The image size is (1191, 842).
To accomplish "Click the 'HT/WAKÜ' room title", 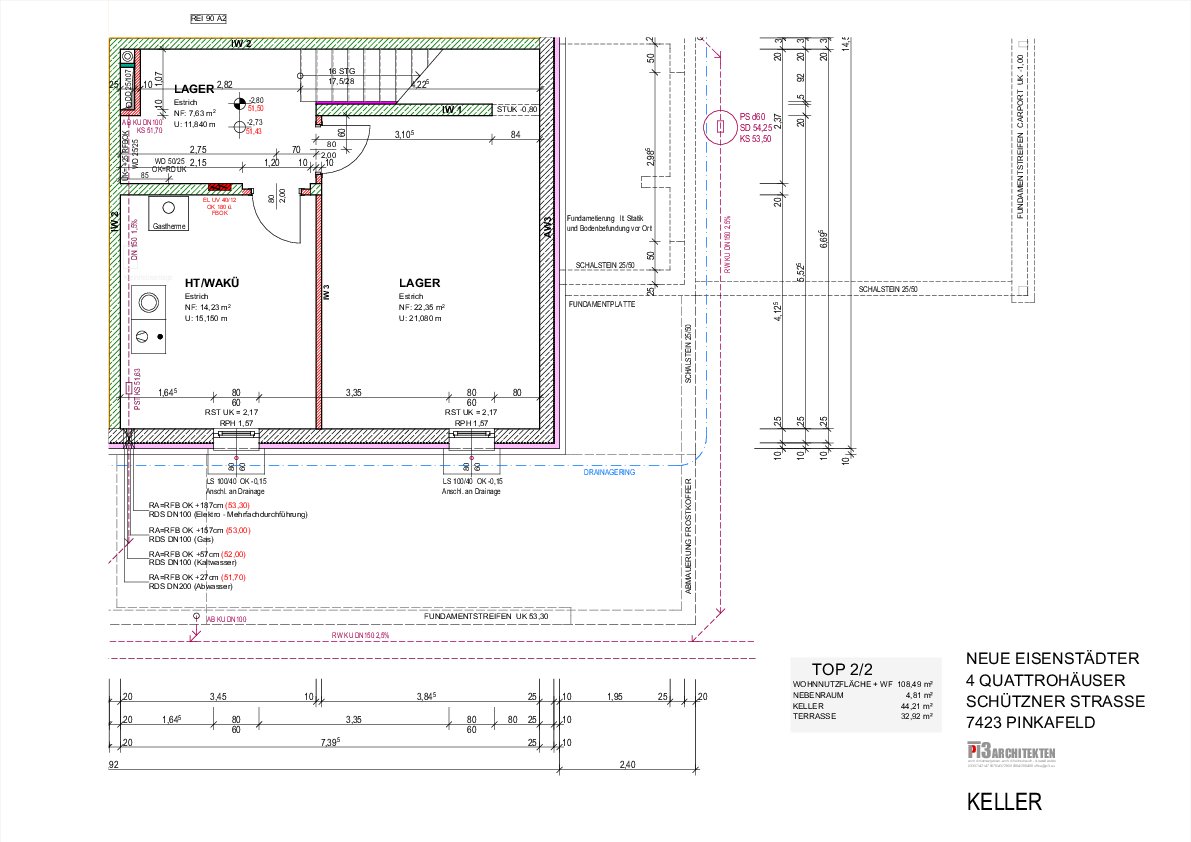I will click(x=212, y=283).
